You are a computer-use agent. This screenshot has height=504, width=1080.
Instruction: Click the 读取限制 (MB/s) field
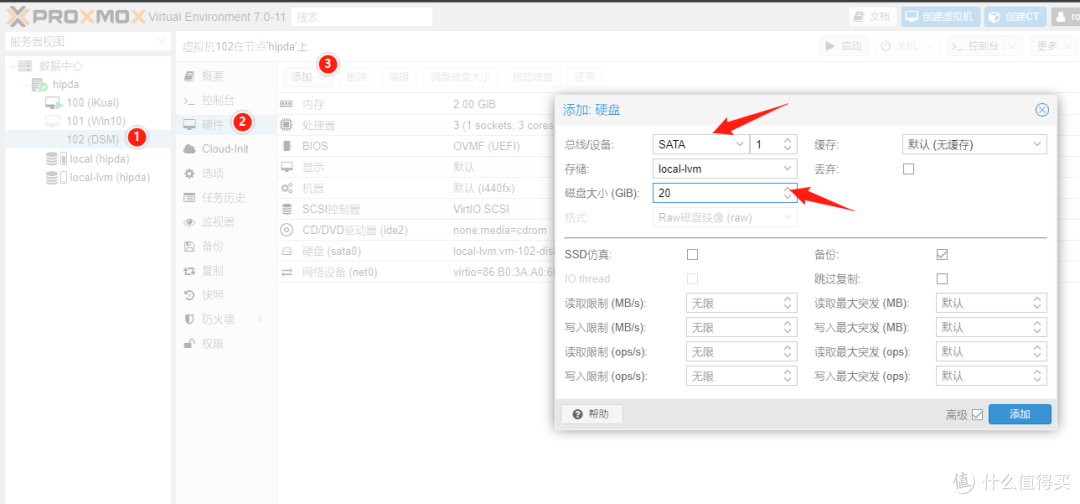(x=742, y=303)
